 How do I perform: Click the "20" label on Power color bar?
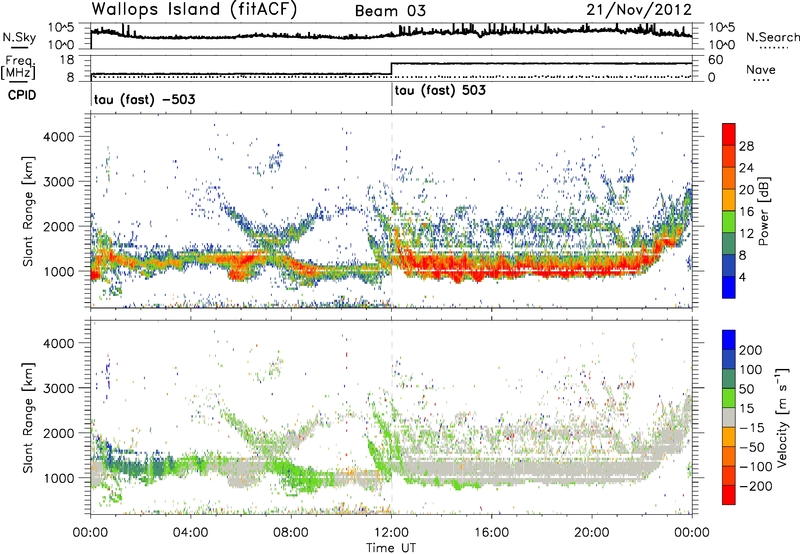click(746, 190)
